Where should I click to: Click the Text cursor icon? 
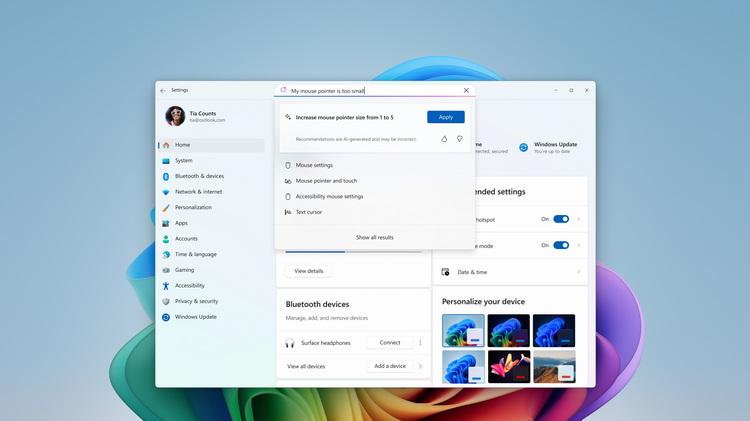click(x=288, y=212)
